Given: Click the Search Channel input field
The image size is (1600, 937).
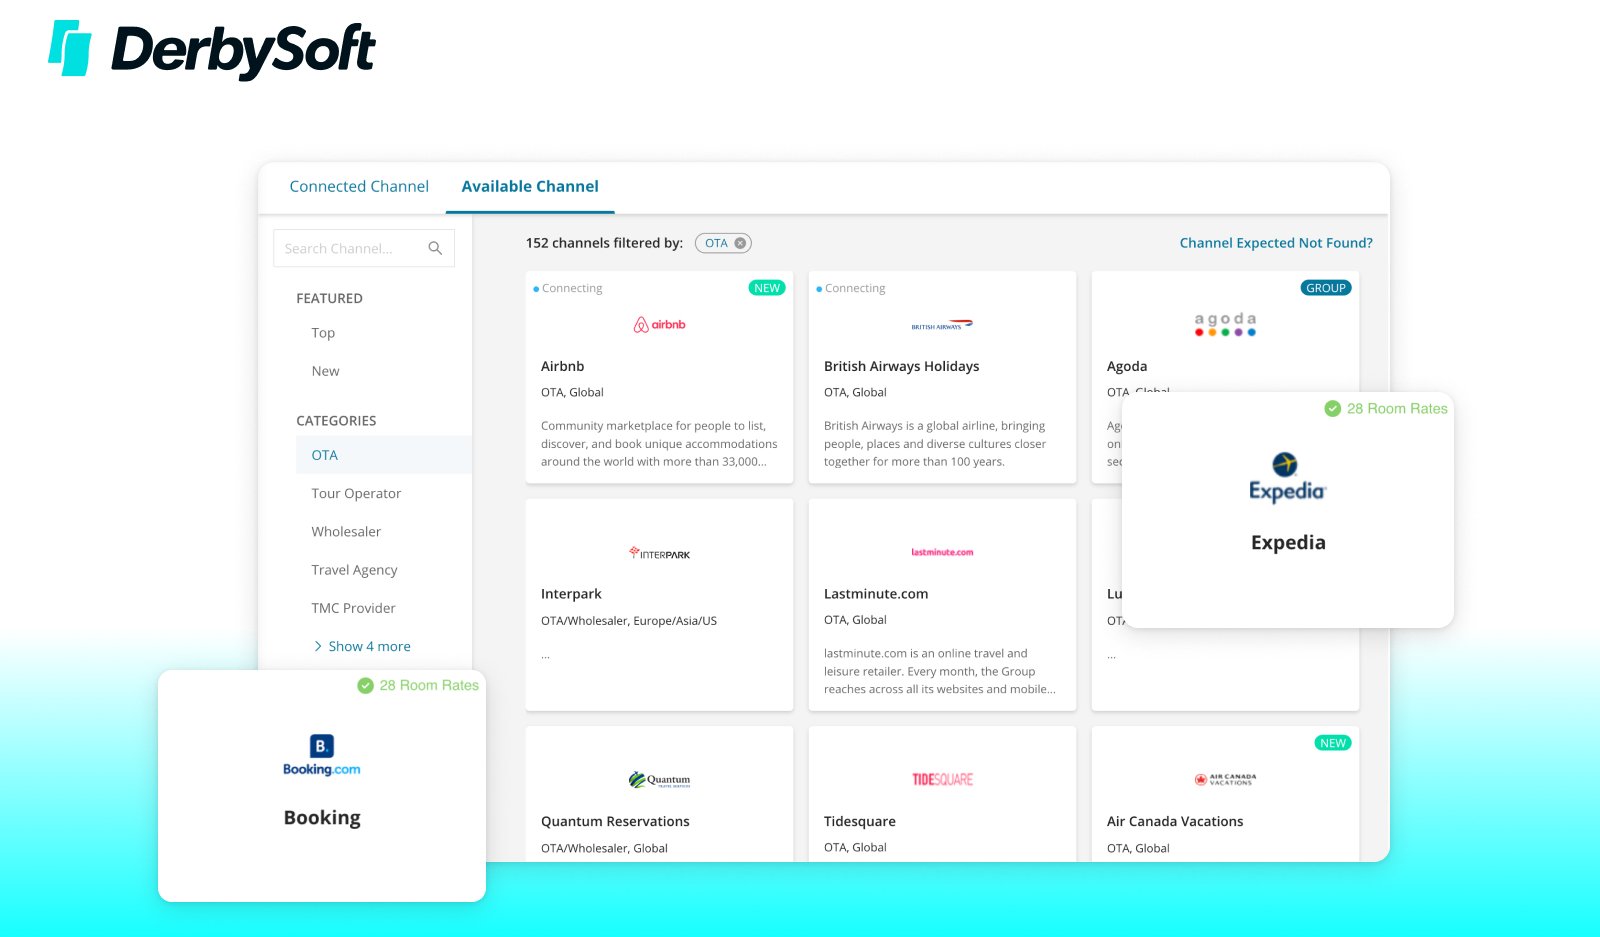Looking at the screenshot, I should click(364, 248).
